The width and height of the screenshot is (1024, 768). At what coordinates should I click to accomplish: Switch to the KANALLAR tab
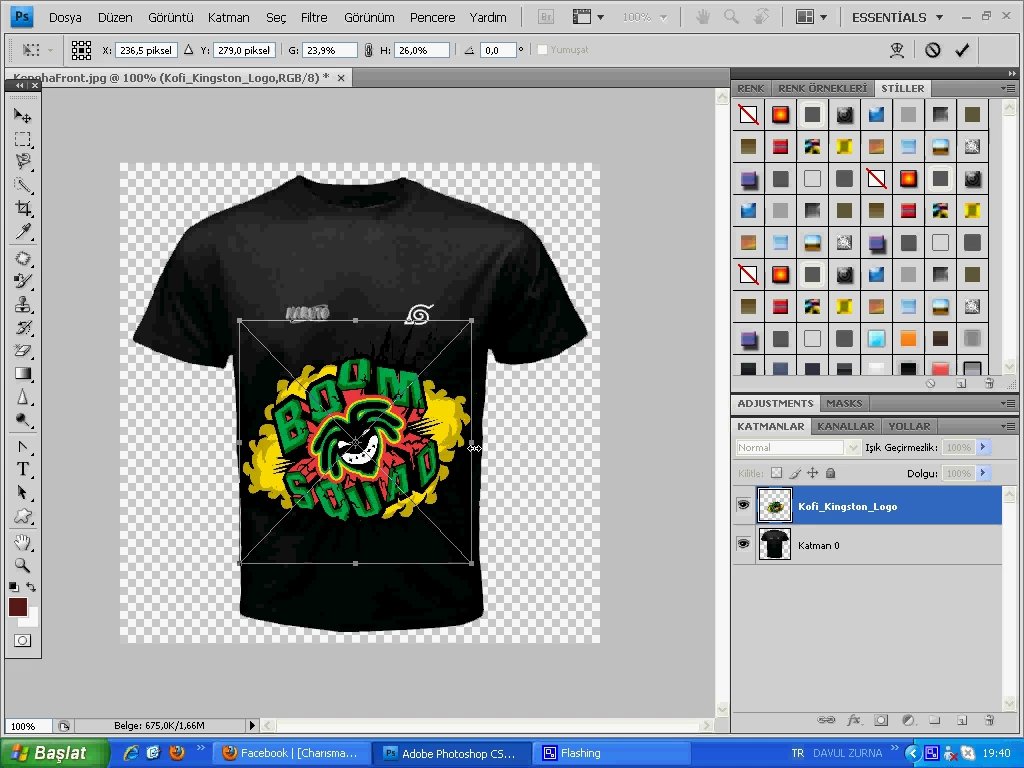pos(846,426)
